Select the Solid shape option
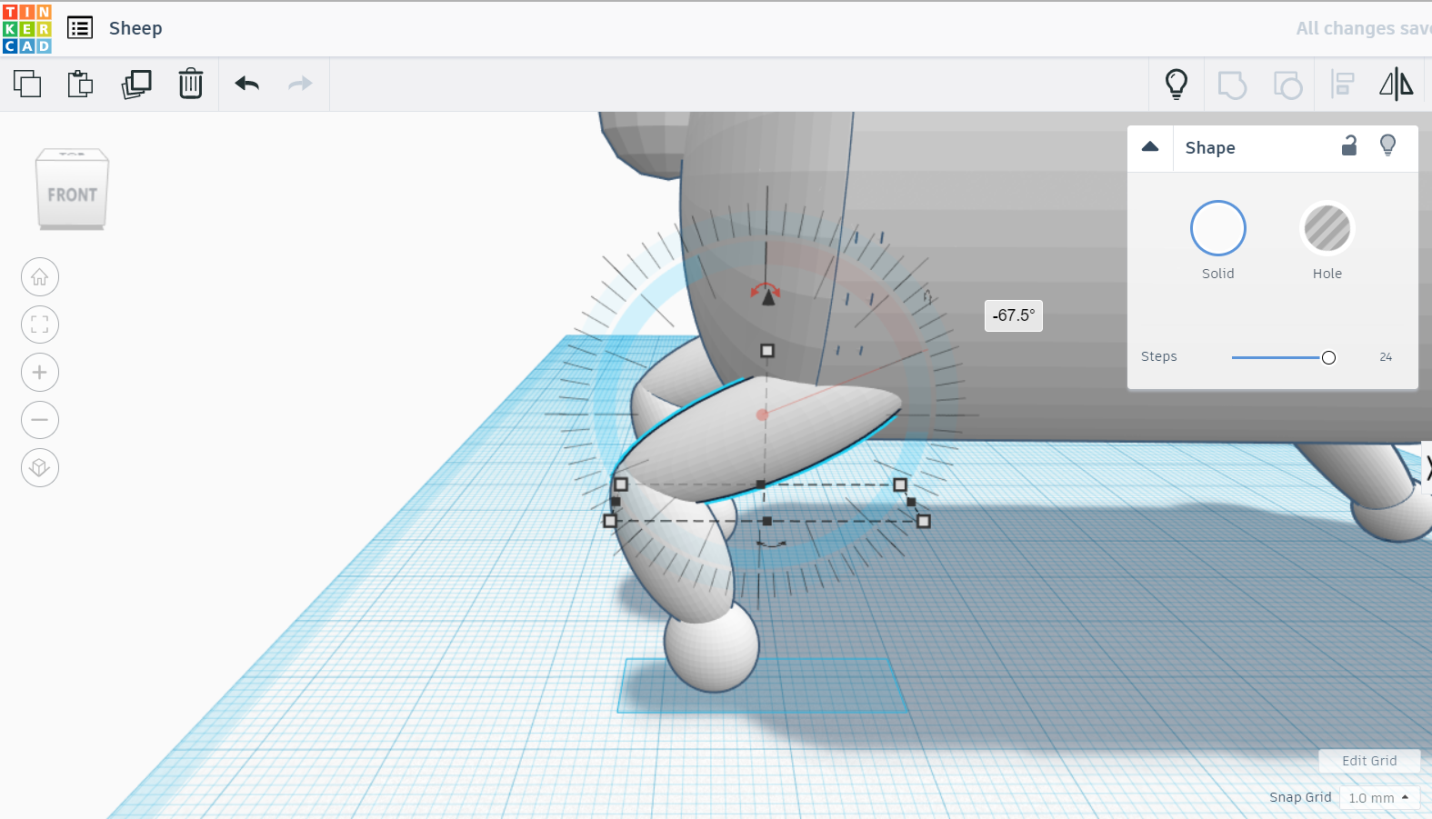Screen dimensions: 1432x819 coord(1218,228)
